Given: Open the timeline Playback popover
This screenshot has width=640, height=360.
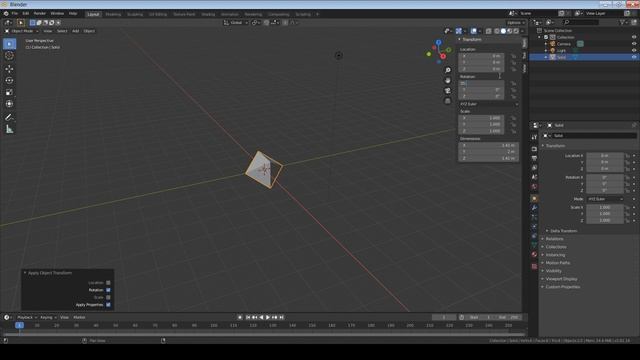Looking at the screenshot, I should point(27,317).
